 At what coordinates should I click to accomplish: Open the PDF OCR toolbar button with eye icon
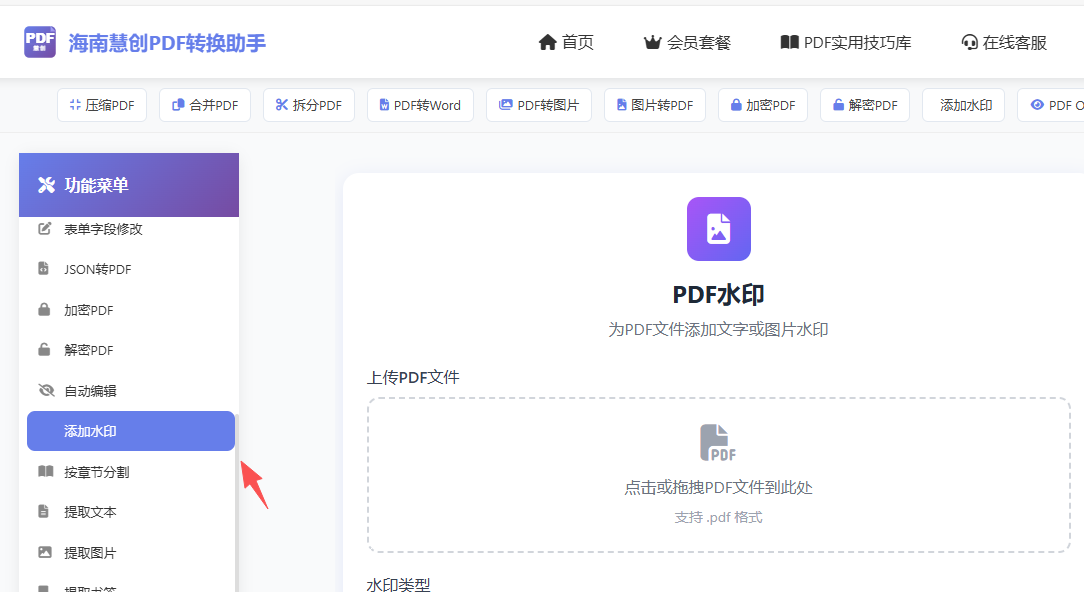click(x=1051, y=105)
